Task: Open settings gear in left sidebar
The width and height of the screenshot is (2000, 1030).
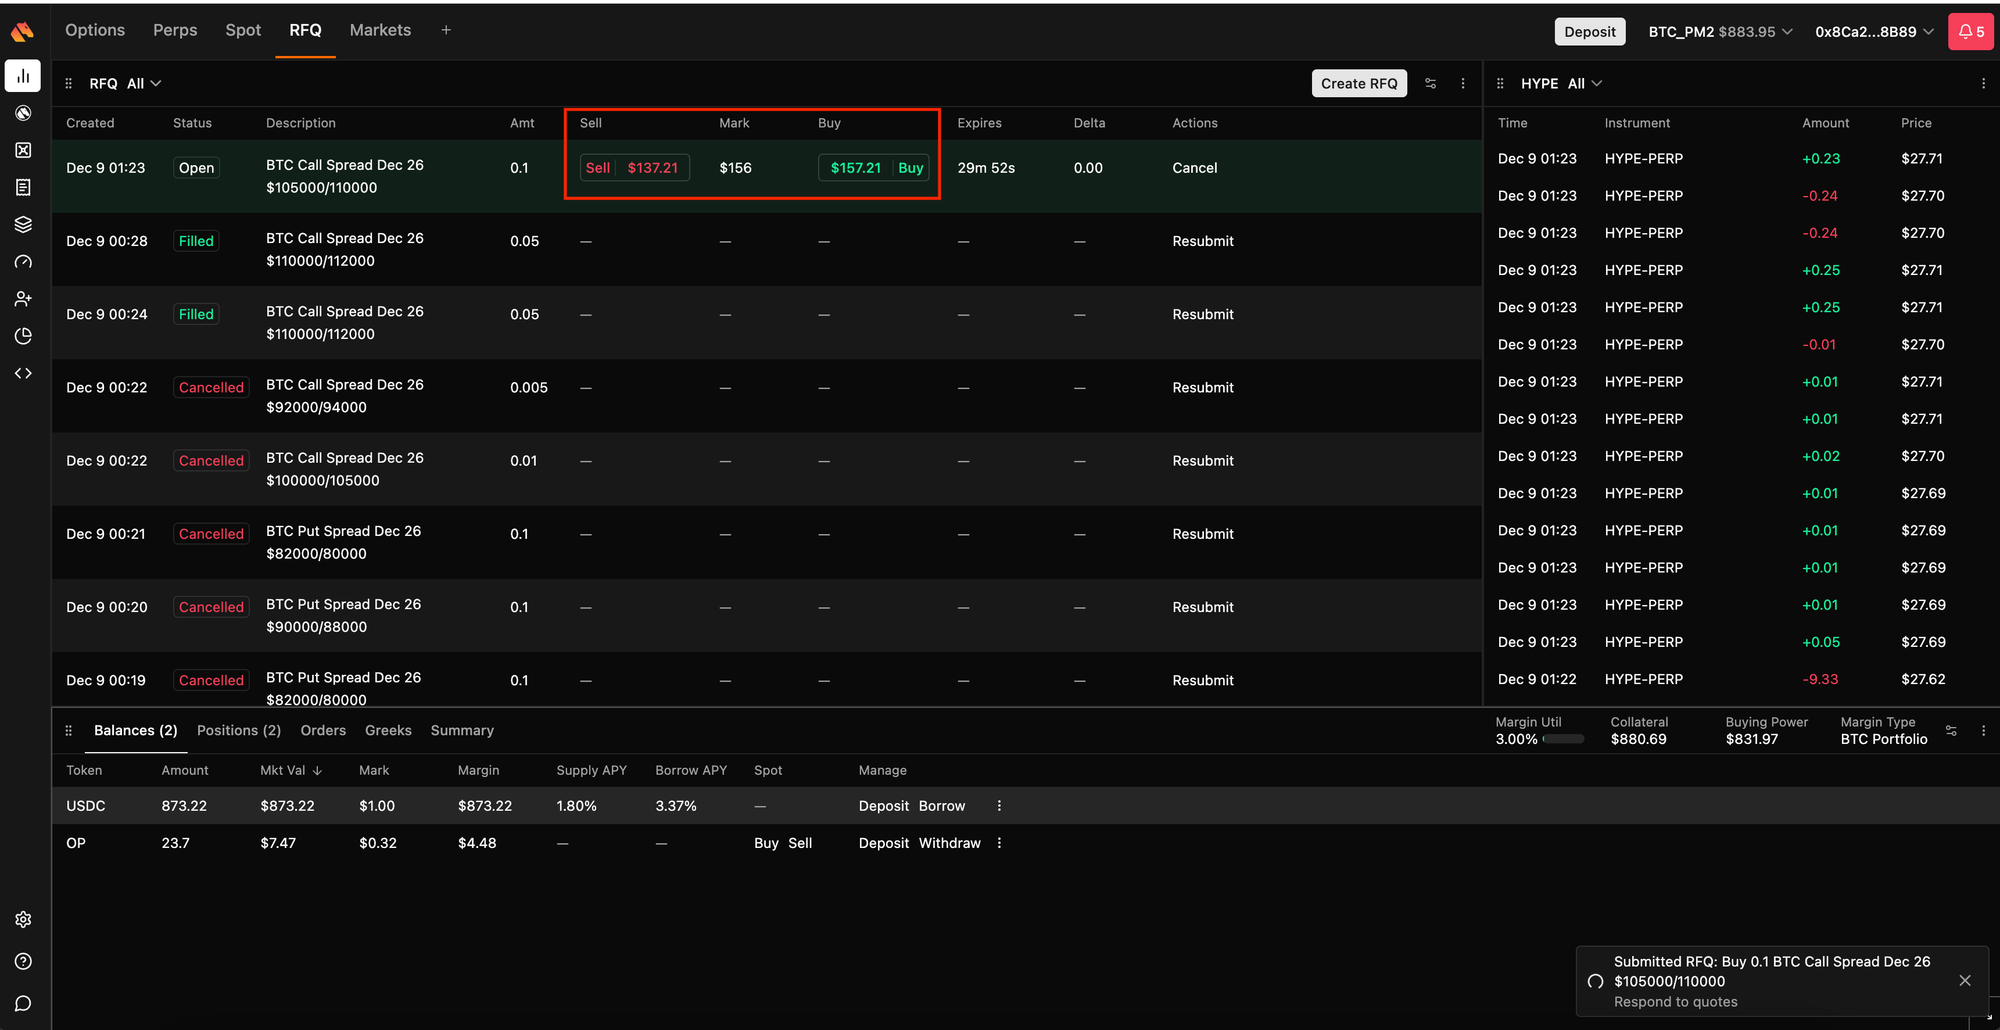Action: (23, 919)
